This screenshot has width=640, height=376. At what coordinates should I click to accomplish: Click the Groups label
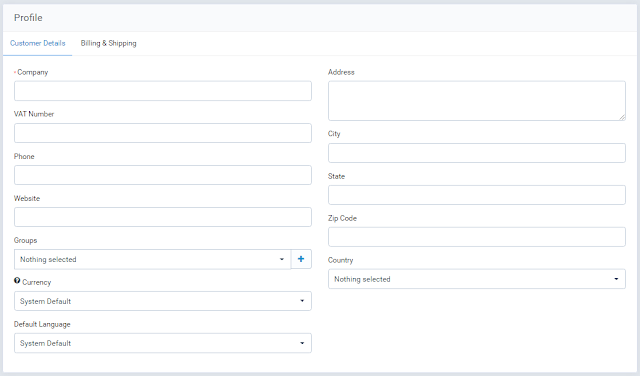point(25,240)
